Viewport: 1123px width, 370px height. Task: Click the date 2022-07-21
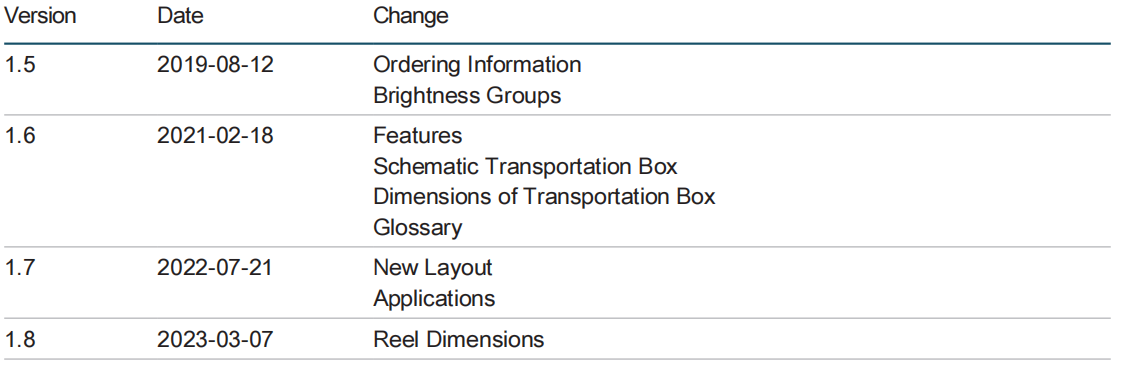[x=216, y=268]
